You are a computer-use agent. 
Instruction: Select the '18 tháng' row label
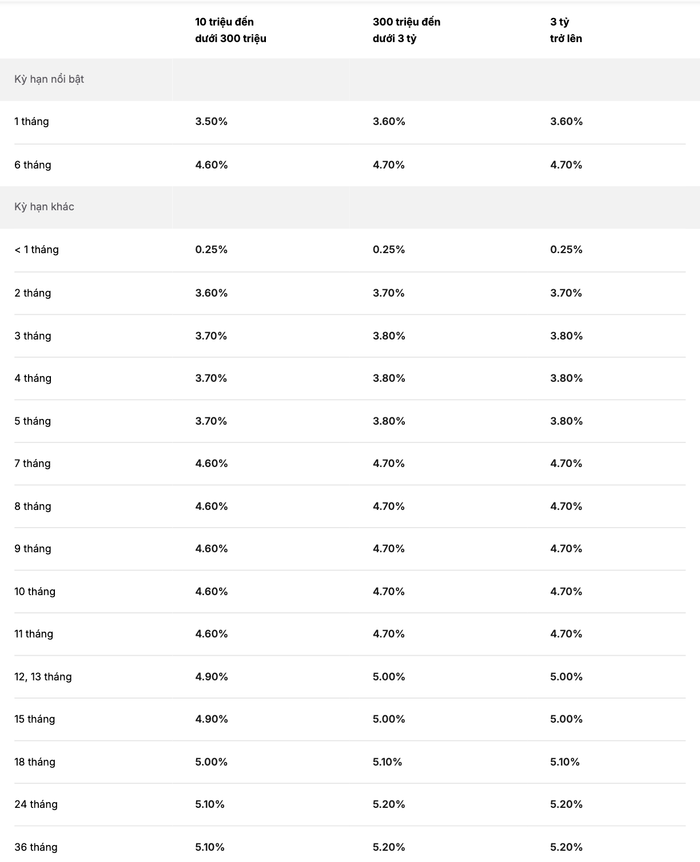coord(35,762)
